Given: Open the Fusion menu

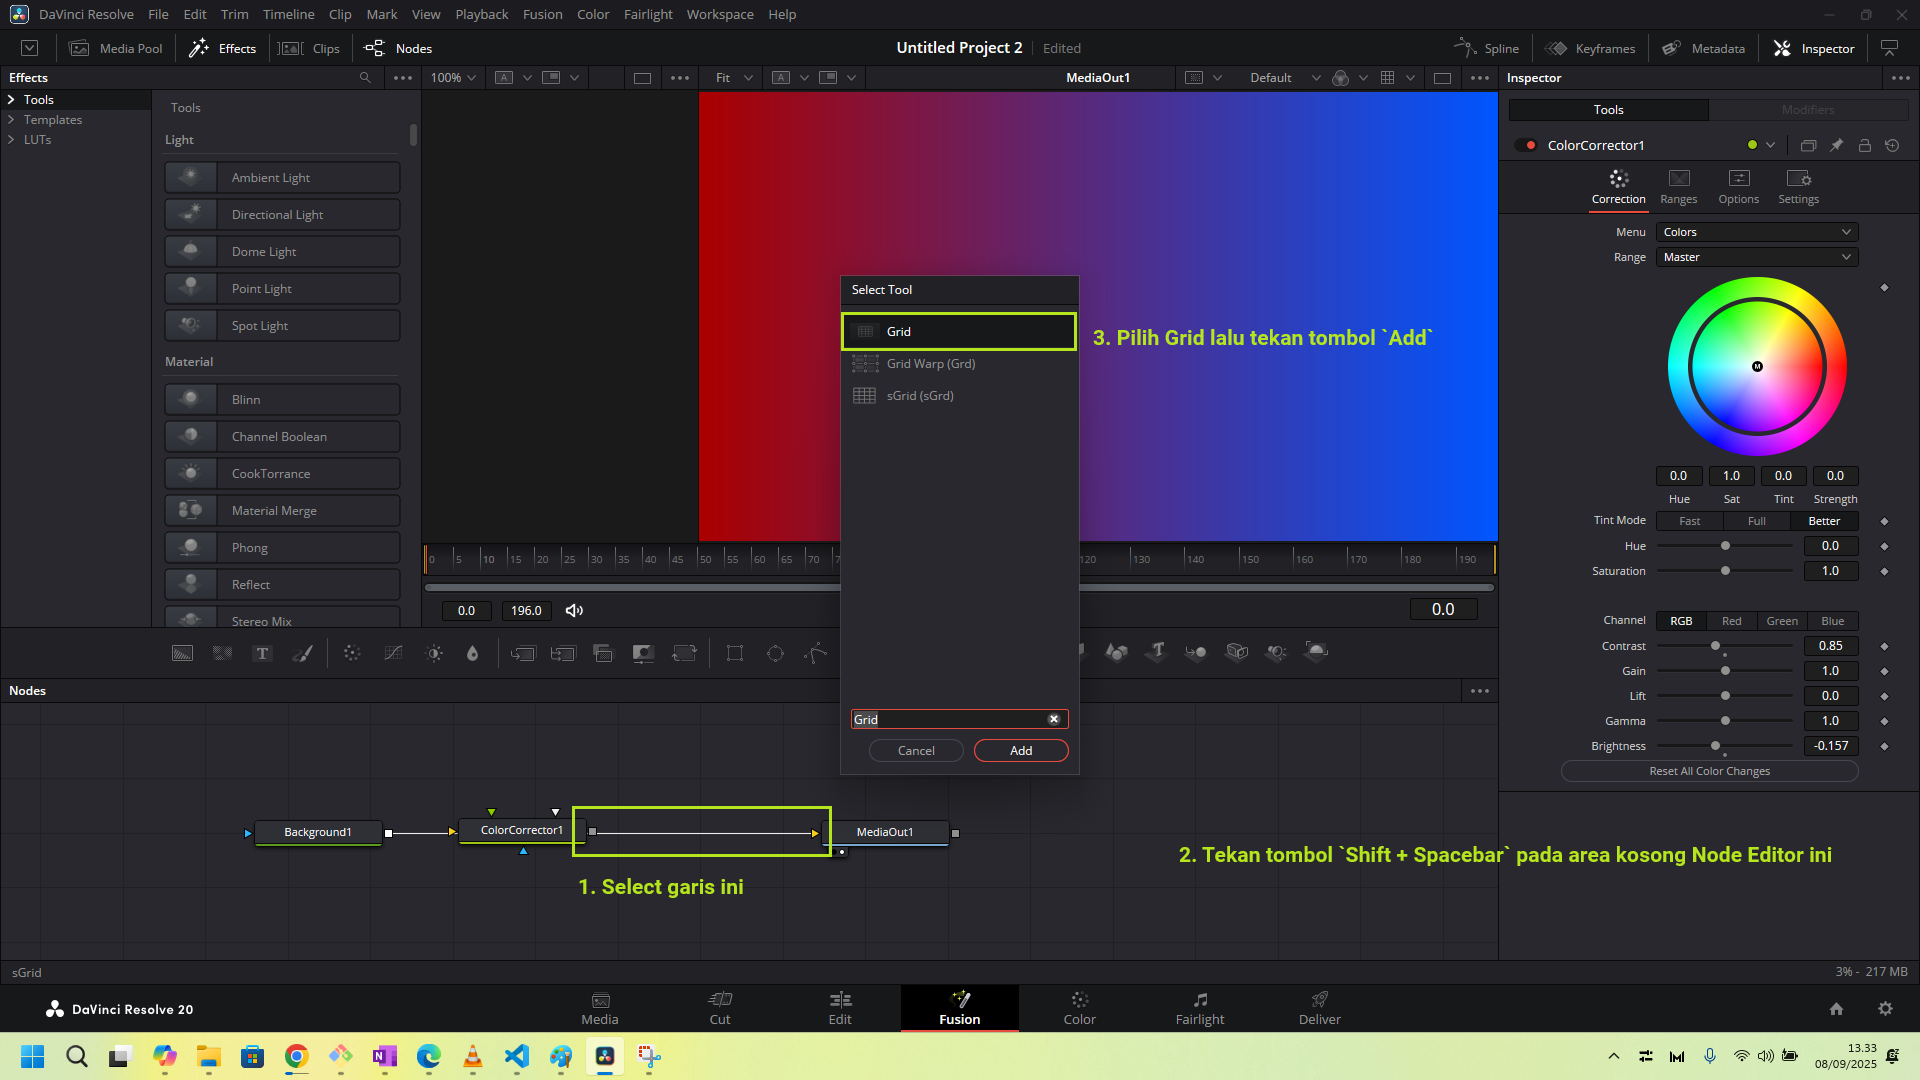Looking at the screenshot, I should (542, 14).
